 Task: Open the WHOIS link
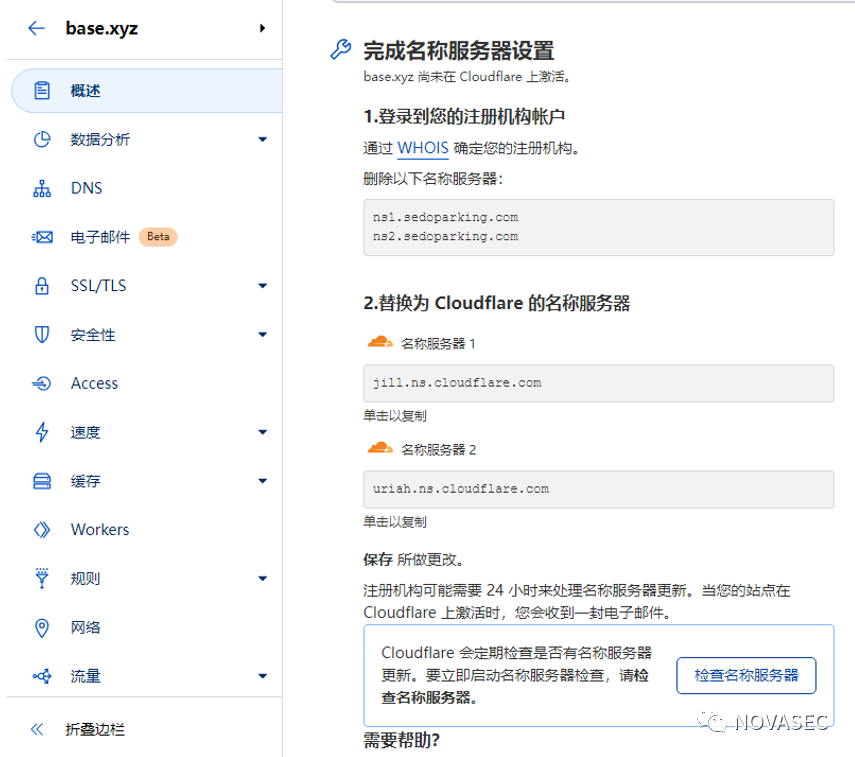(x=423, y=148)
